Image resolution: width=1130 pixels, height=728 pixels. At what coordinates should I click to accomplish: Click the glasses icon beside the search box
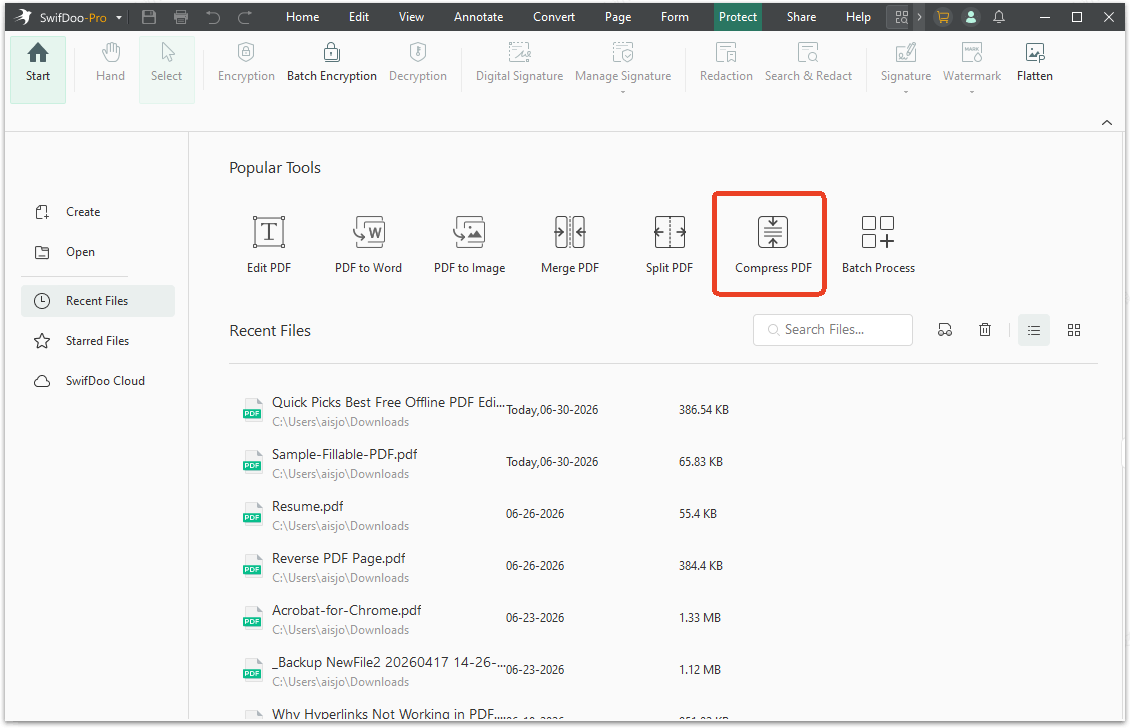[x=945, y=330]
